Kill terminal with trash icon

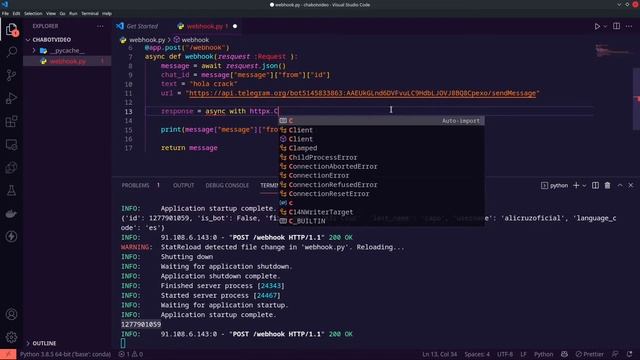[607, 185]
